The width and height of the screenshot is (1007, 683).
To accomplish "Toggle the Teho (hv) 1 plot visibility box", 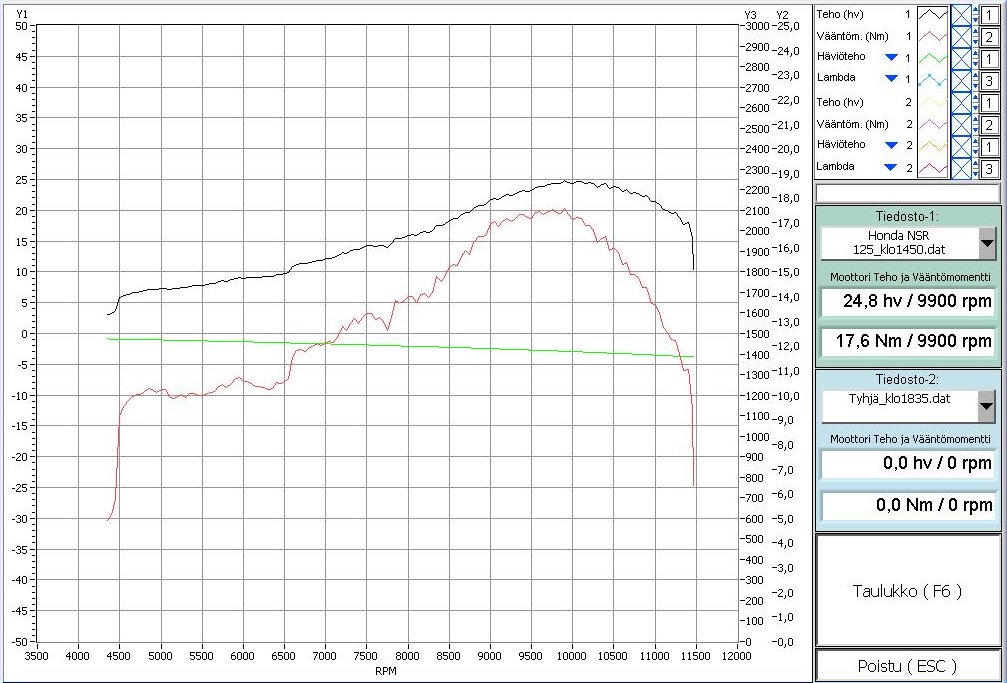I will tap(961, 15).
